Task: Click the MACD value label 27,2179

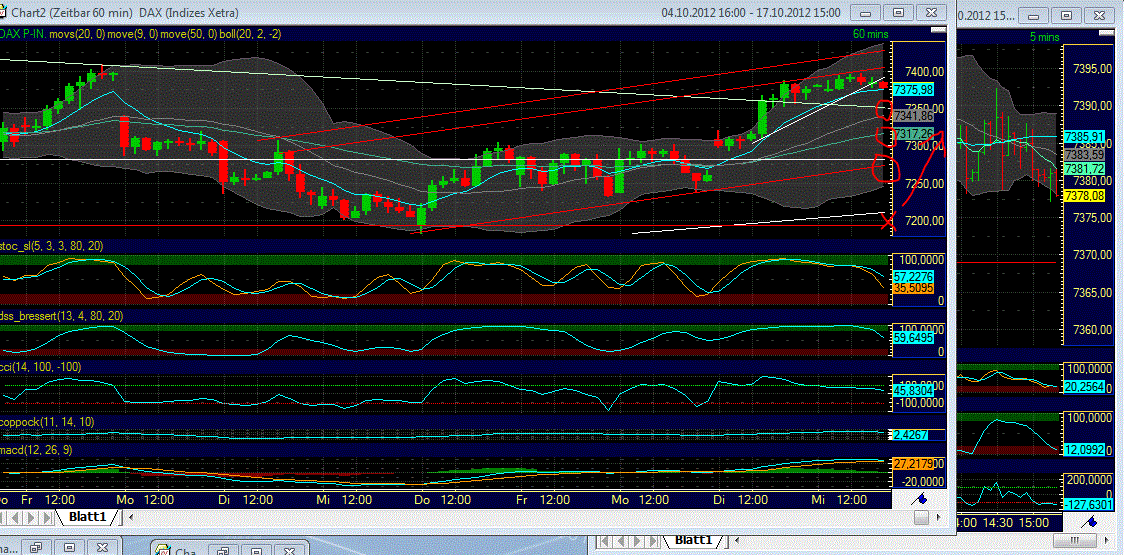Action: pos(914,464)
